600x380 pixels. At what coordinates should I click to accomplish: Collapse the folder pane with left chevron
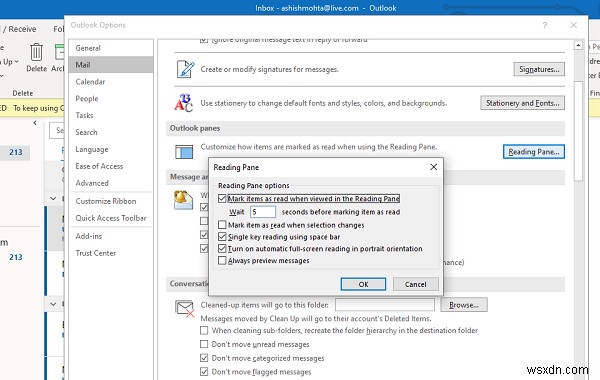coord(35,123)
